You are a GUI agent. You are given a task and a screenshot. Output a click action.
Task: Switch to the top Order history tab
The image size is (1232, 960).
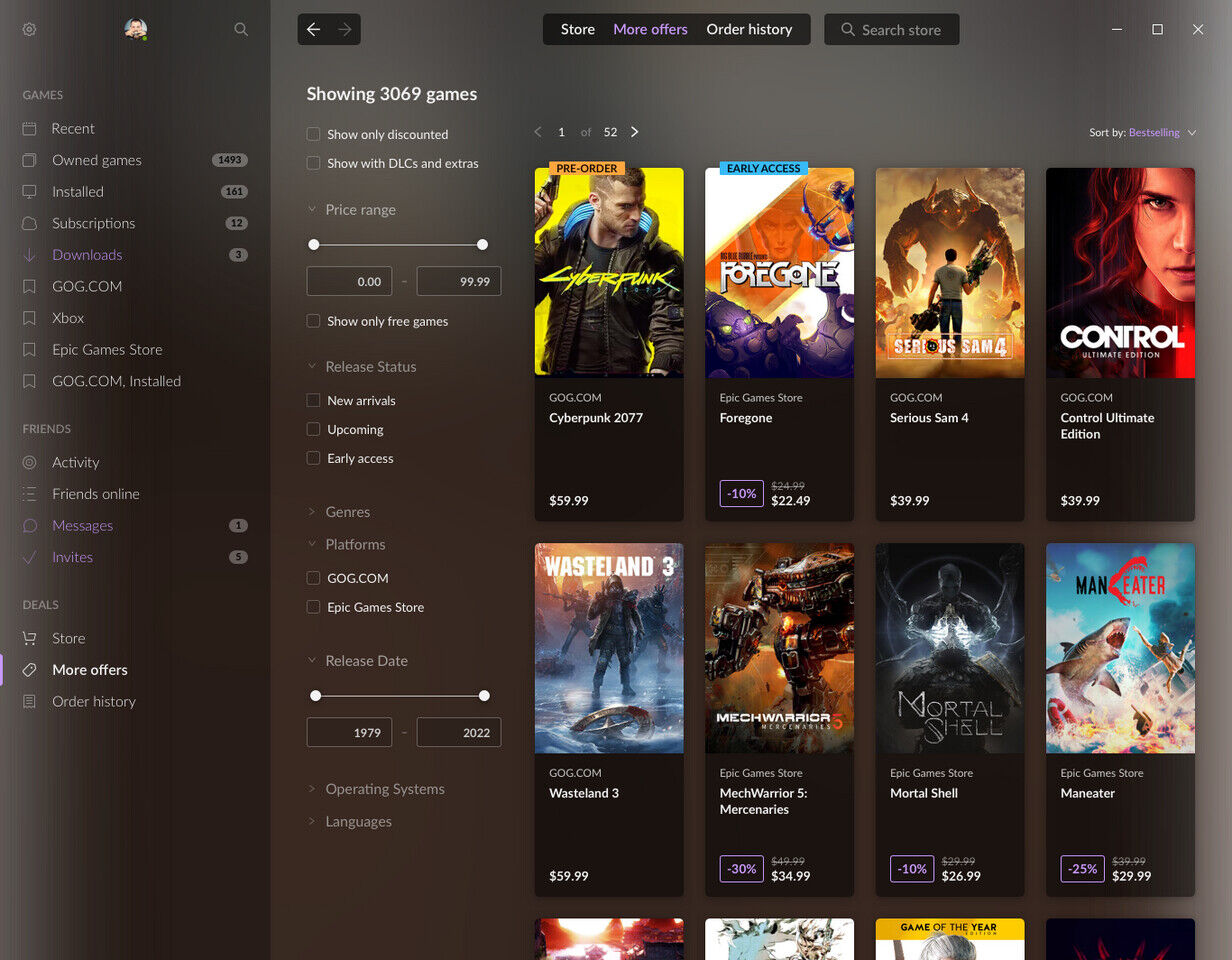tap(749, 30)
